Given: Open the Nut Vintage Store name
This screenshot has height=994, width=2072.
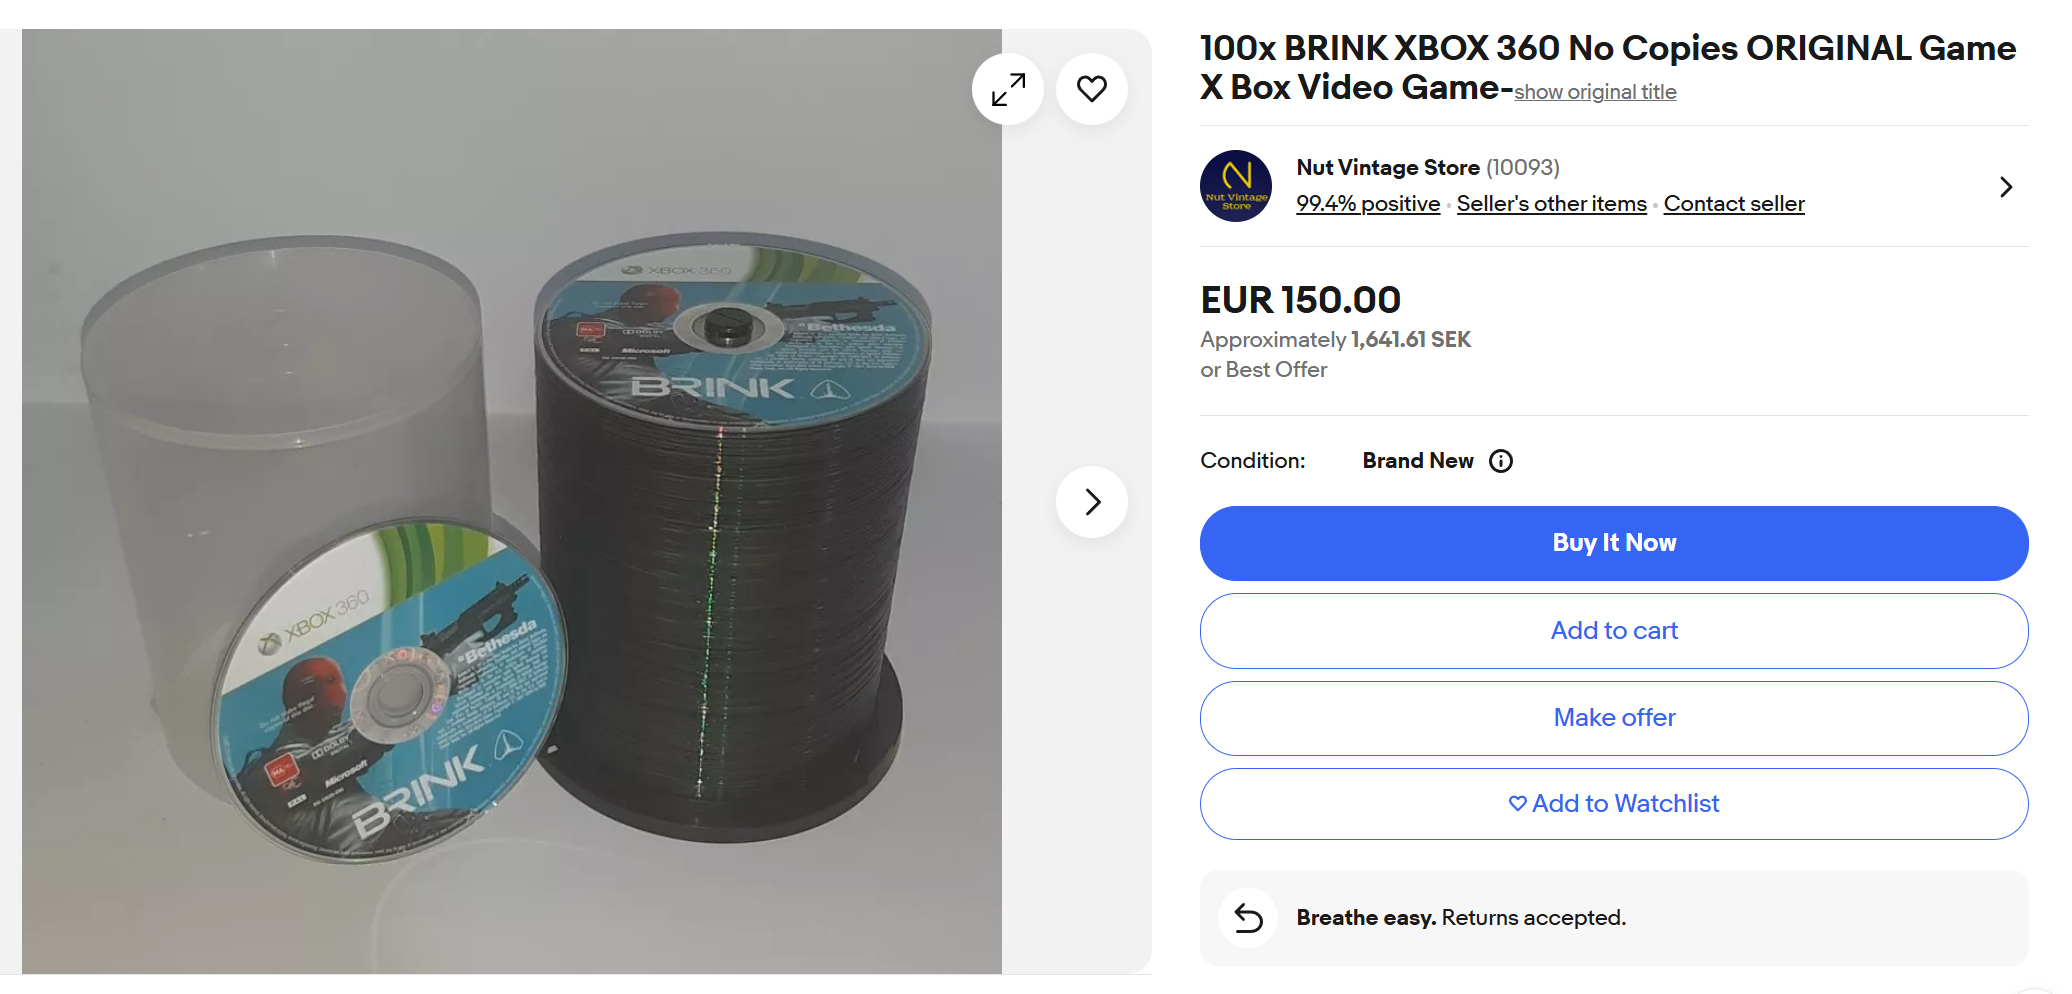Looking at the screenshot, I should click(1387, 168).
